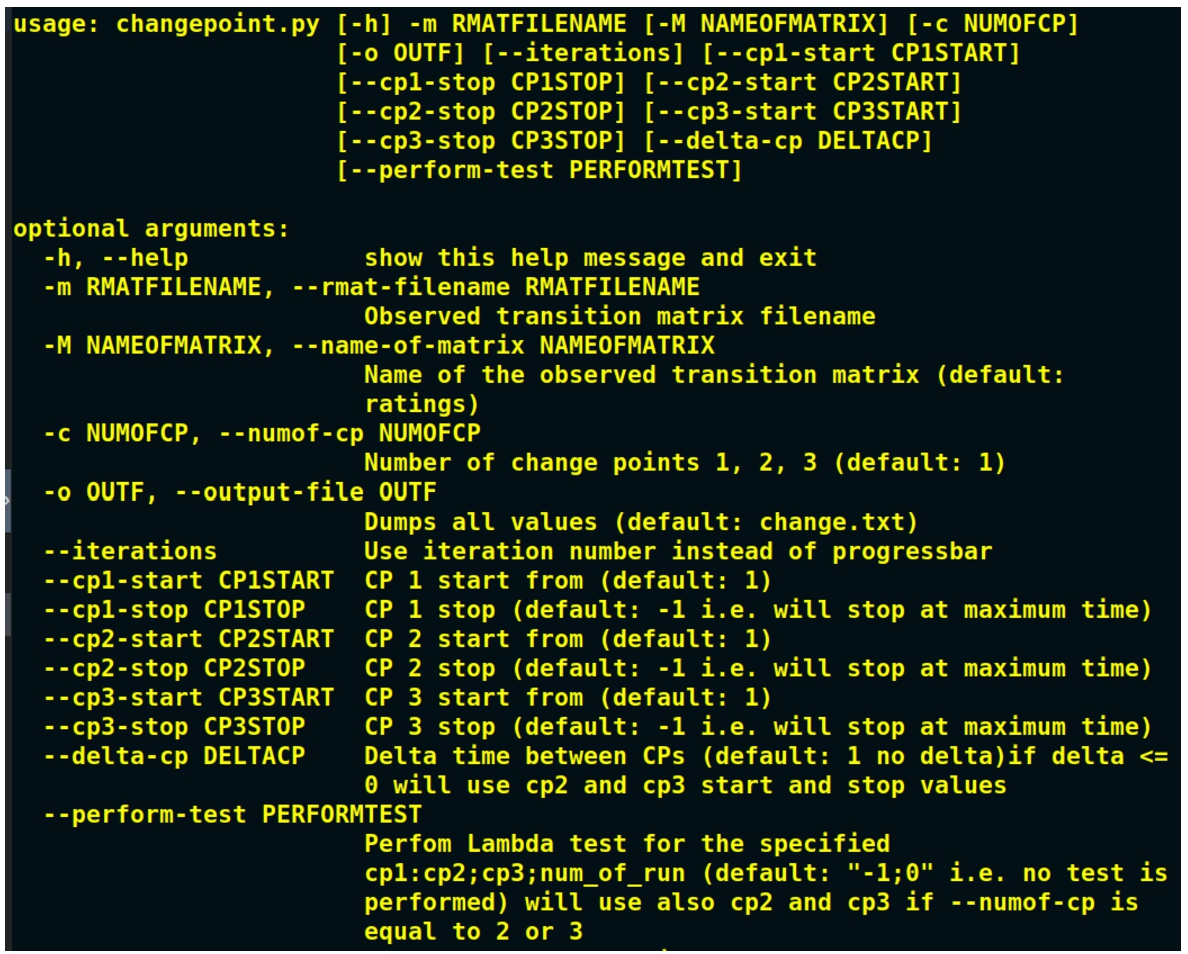Click 'Observed transition matrix filename' description
Viewport: 1188px width, 954px height.
(x=620, y=316)
